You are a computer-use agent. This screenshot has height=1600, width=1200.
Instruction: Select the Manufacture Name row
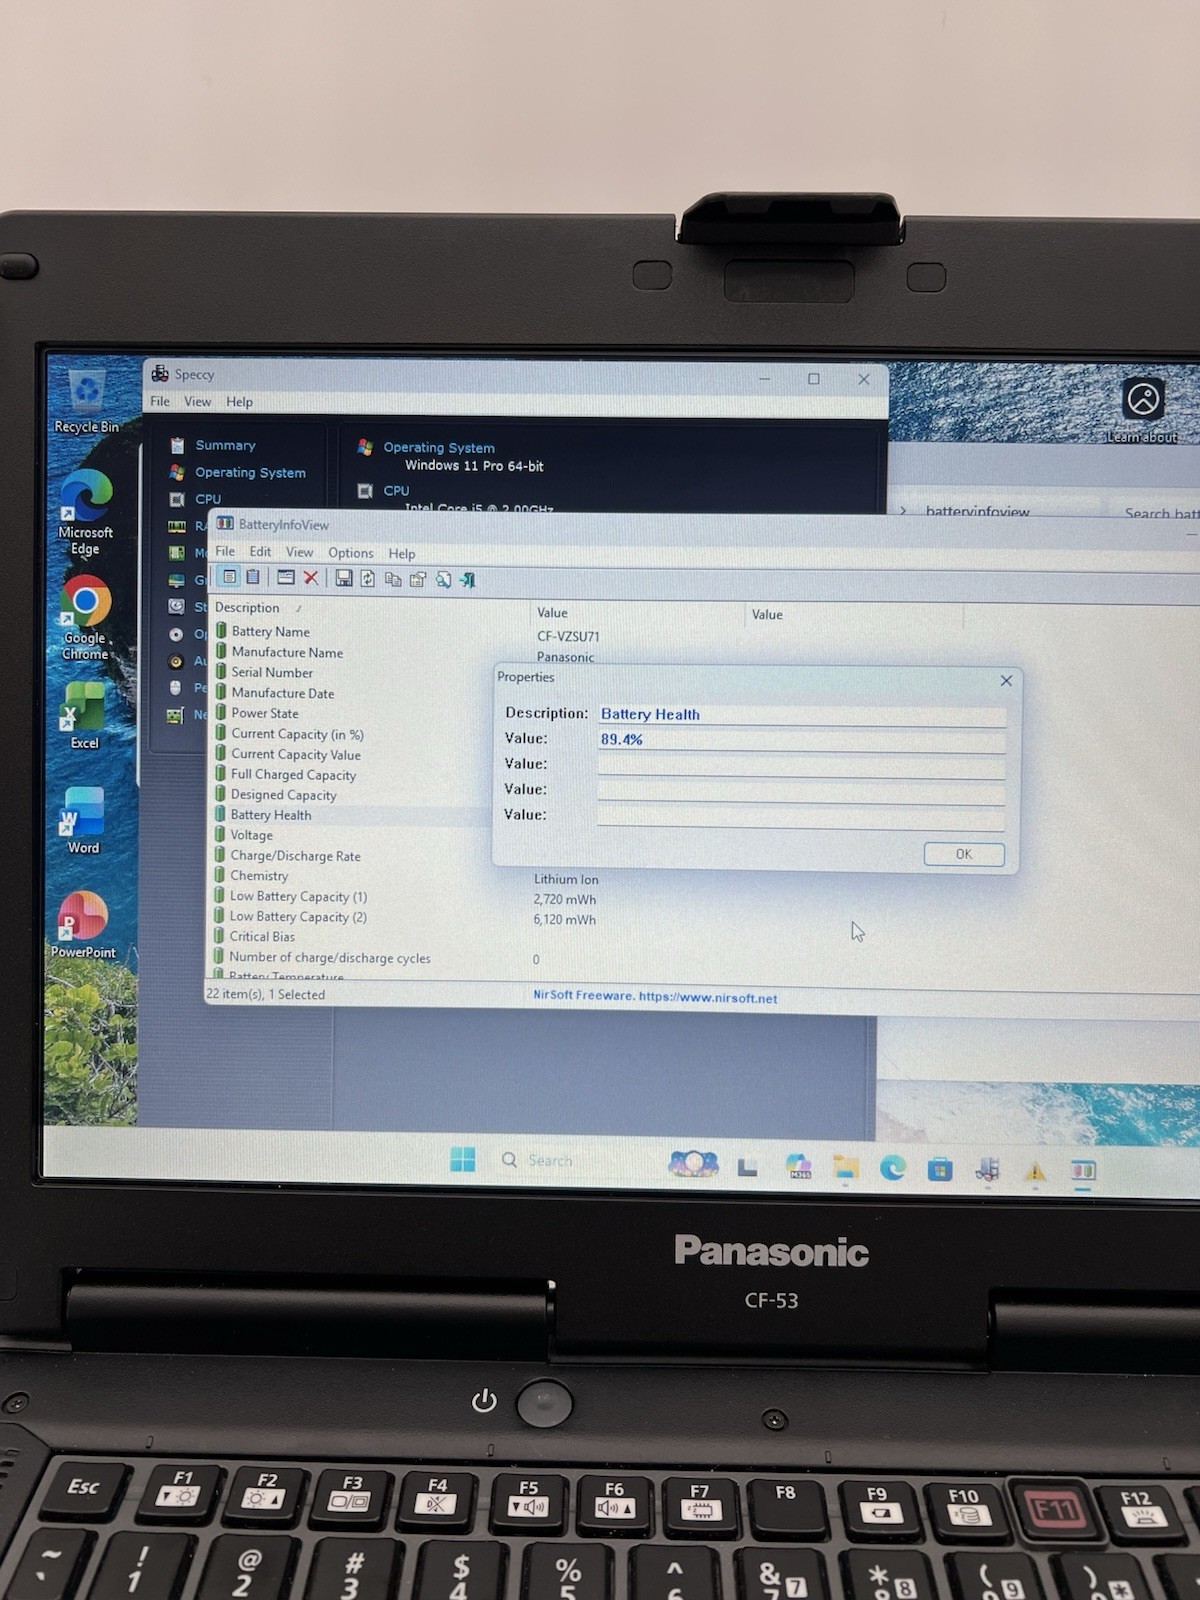(287, 652)
